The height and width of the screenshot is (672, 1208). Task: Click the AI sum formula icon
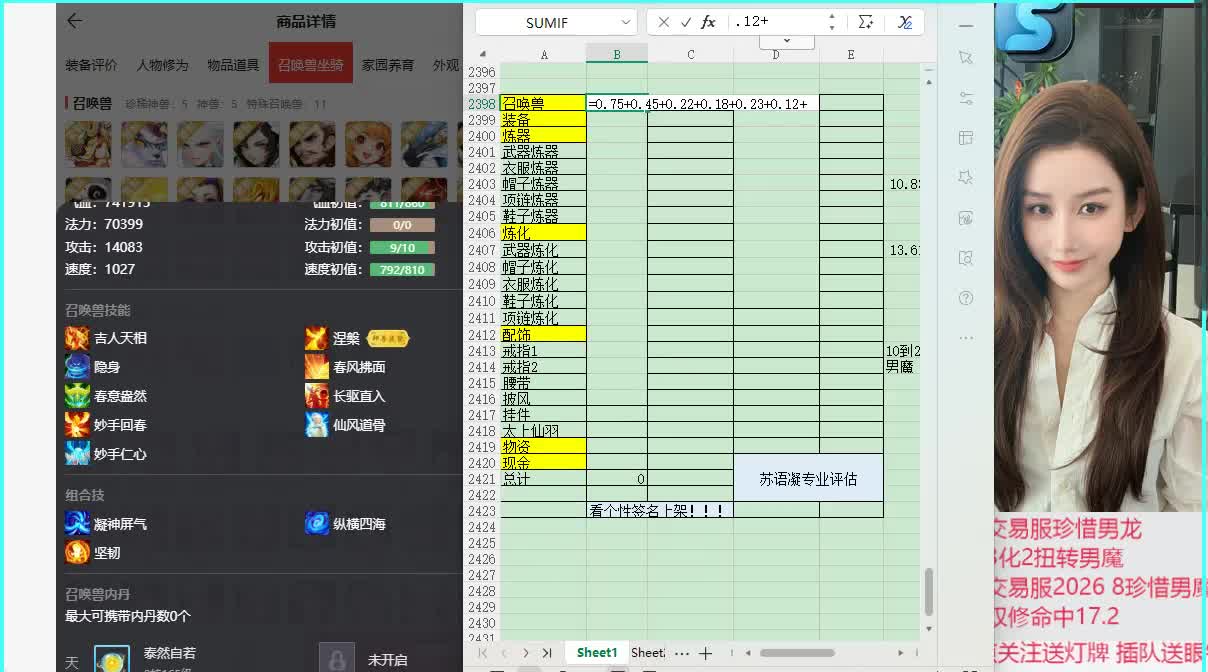coord(866,22)
